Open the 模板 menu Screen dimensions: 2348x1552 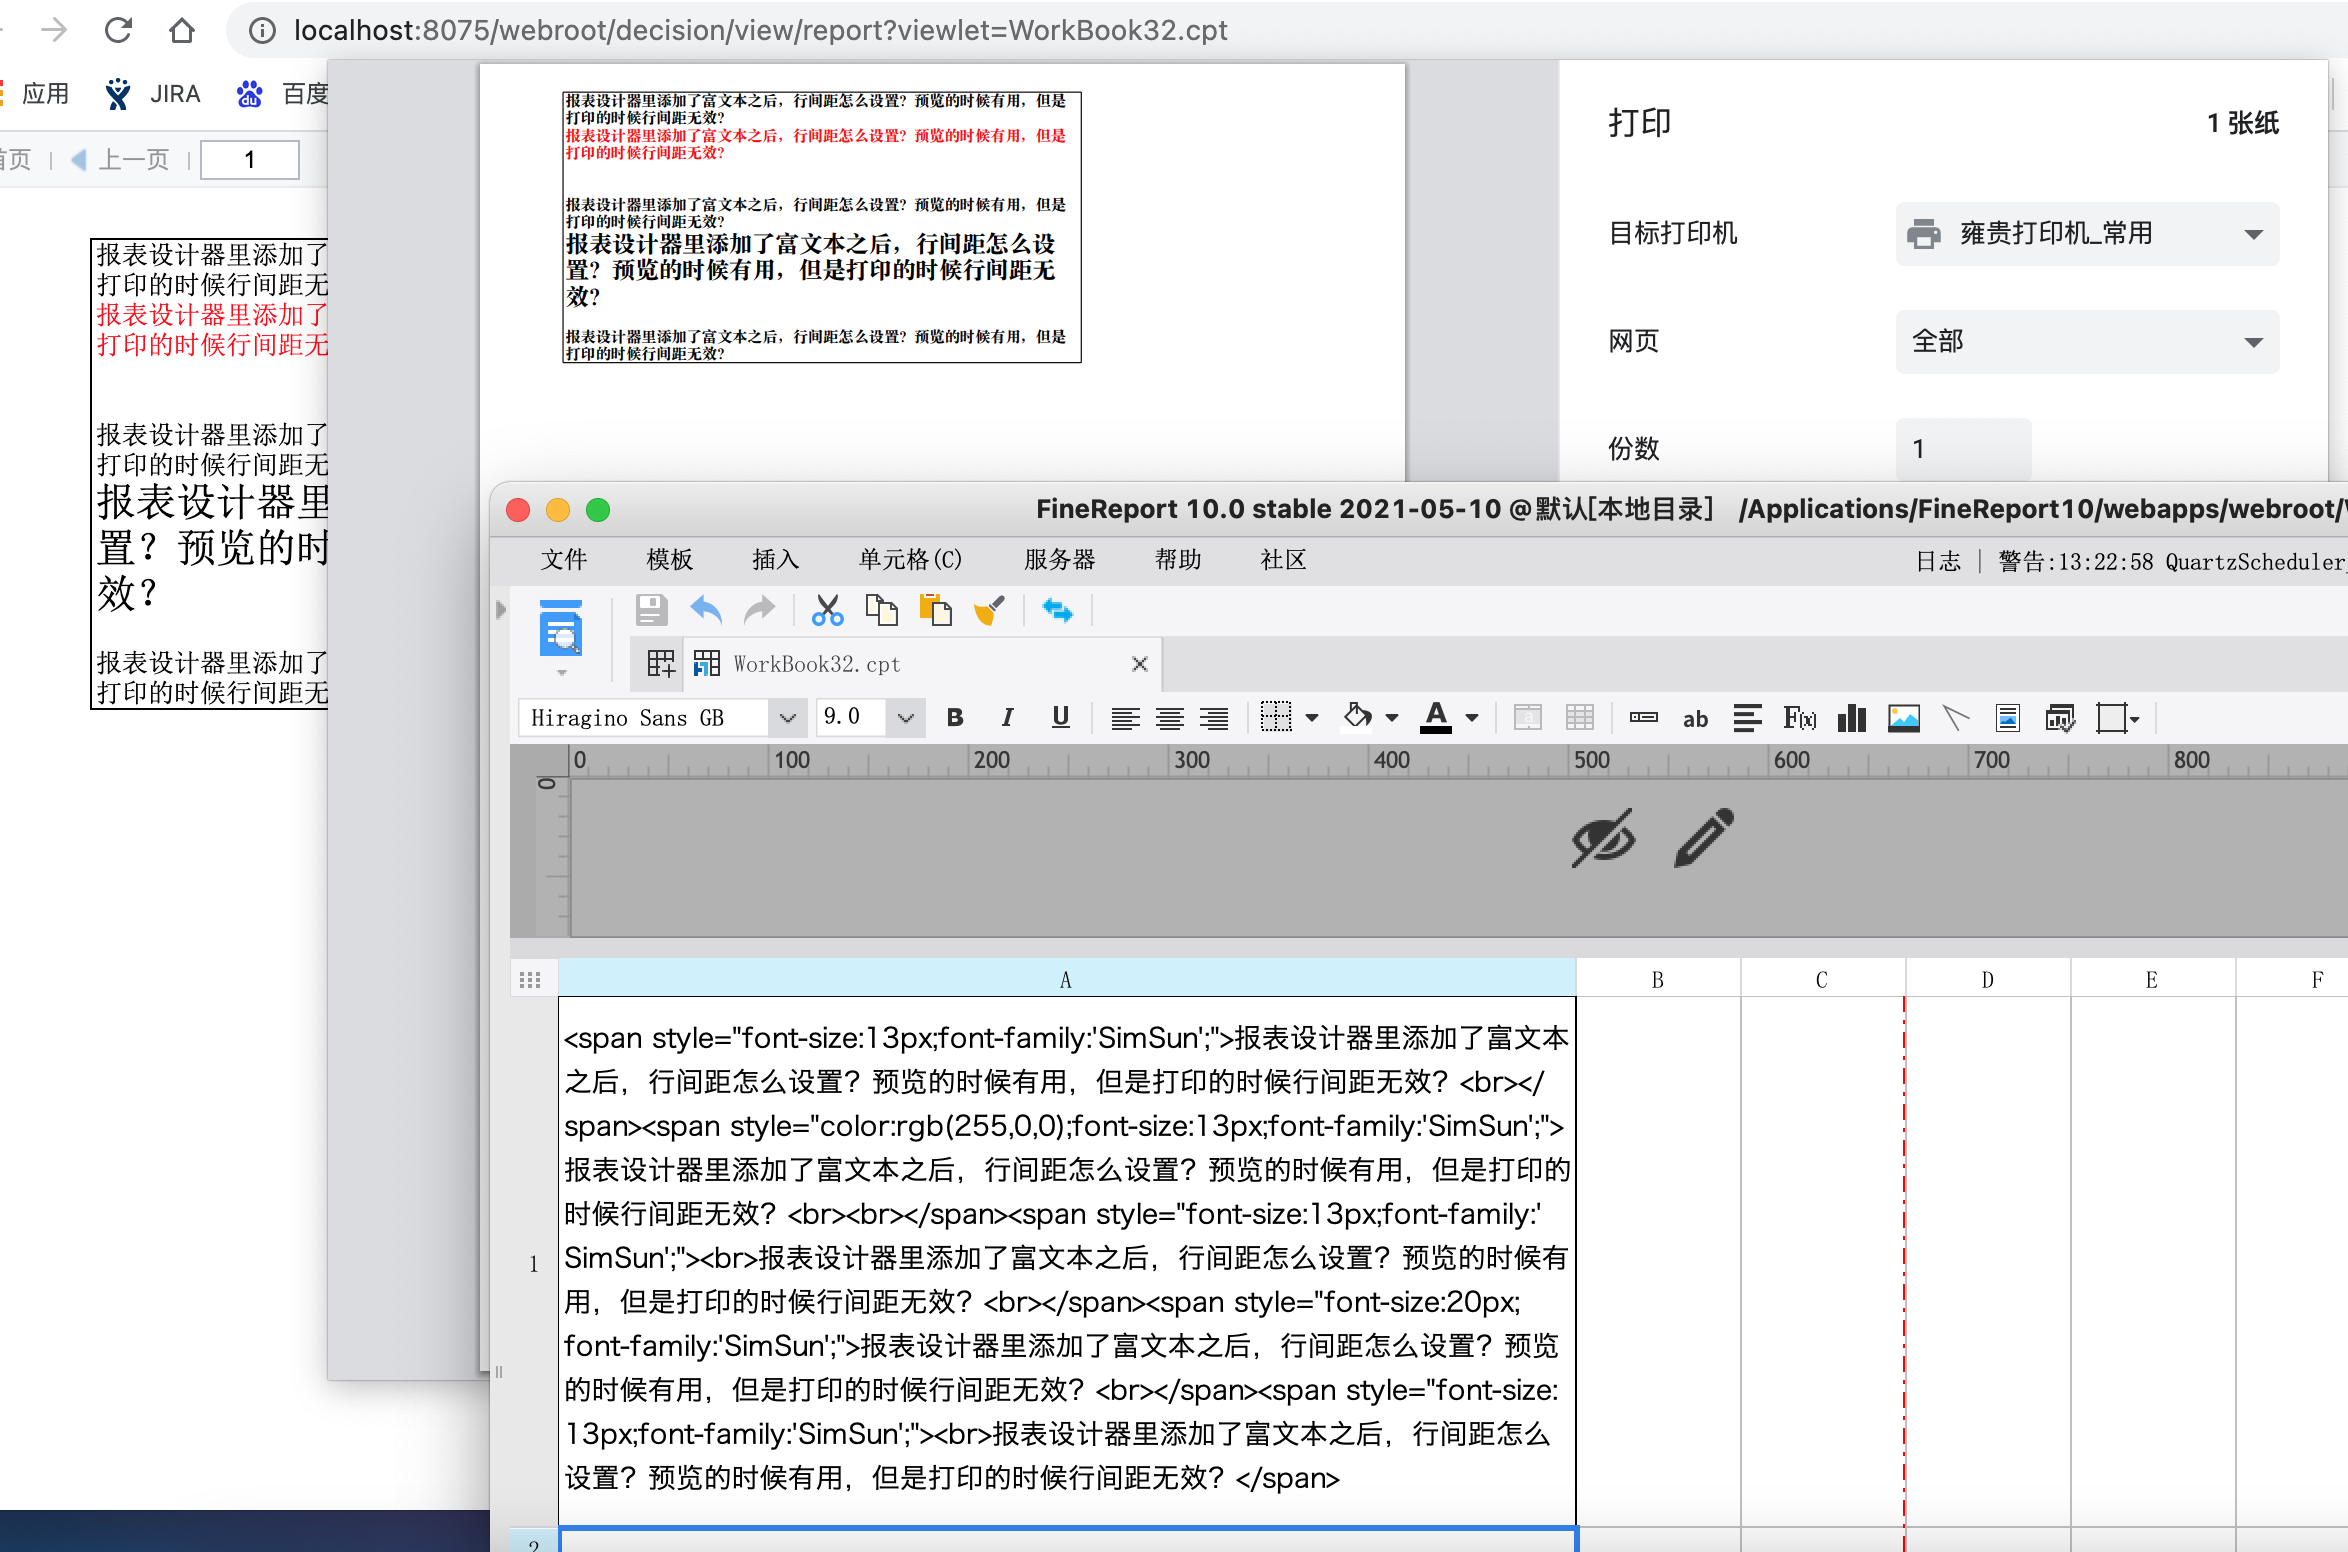pyautogui.click(x=670, y=559)
